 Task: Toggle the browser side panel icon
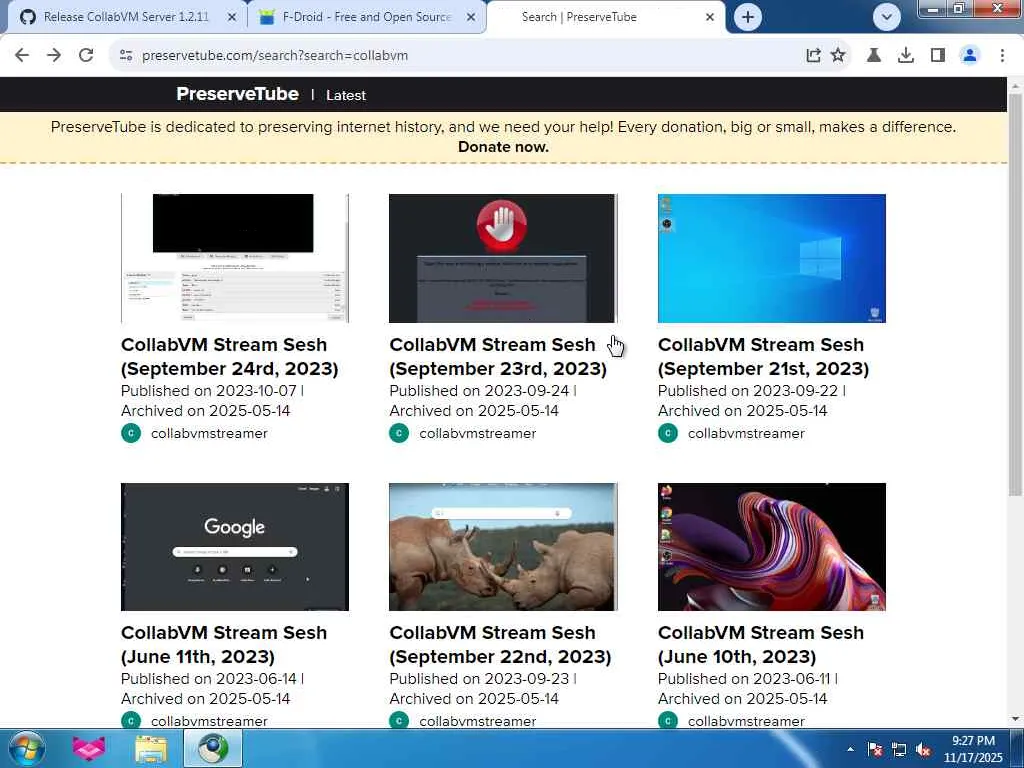click(x=938, y=56)
